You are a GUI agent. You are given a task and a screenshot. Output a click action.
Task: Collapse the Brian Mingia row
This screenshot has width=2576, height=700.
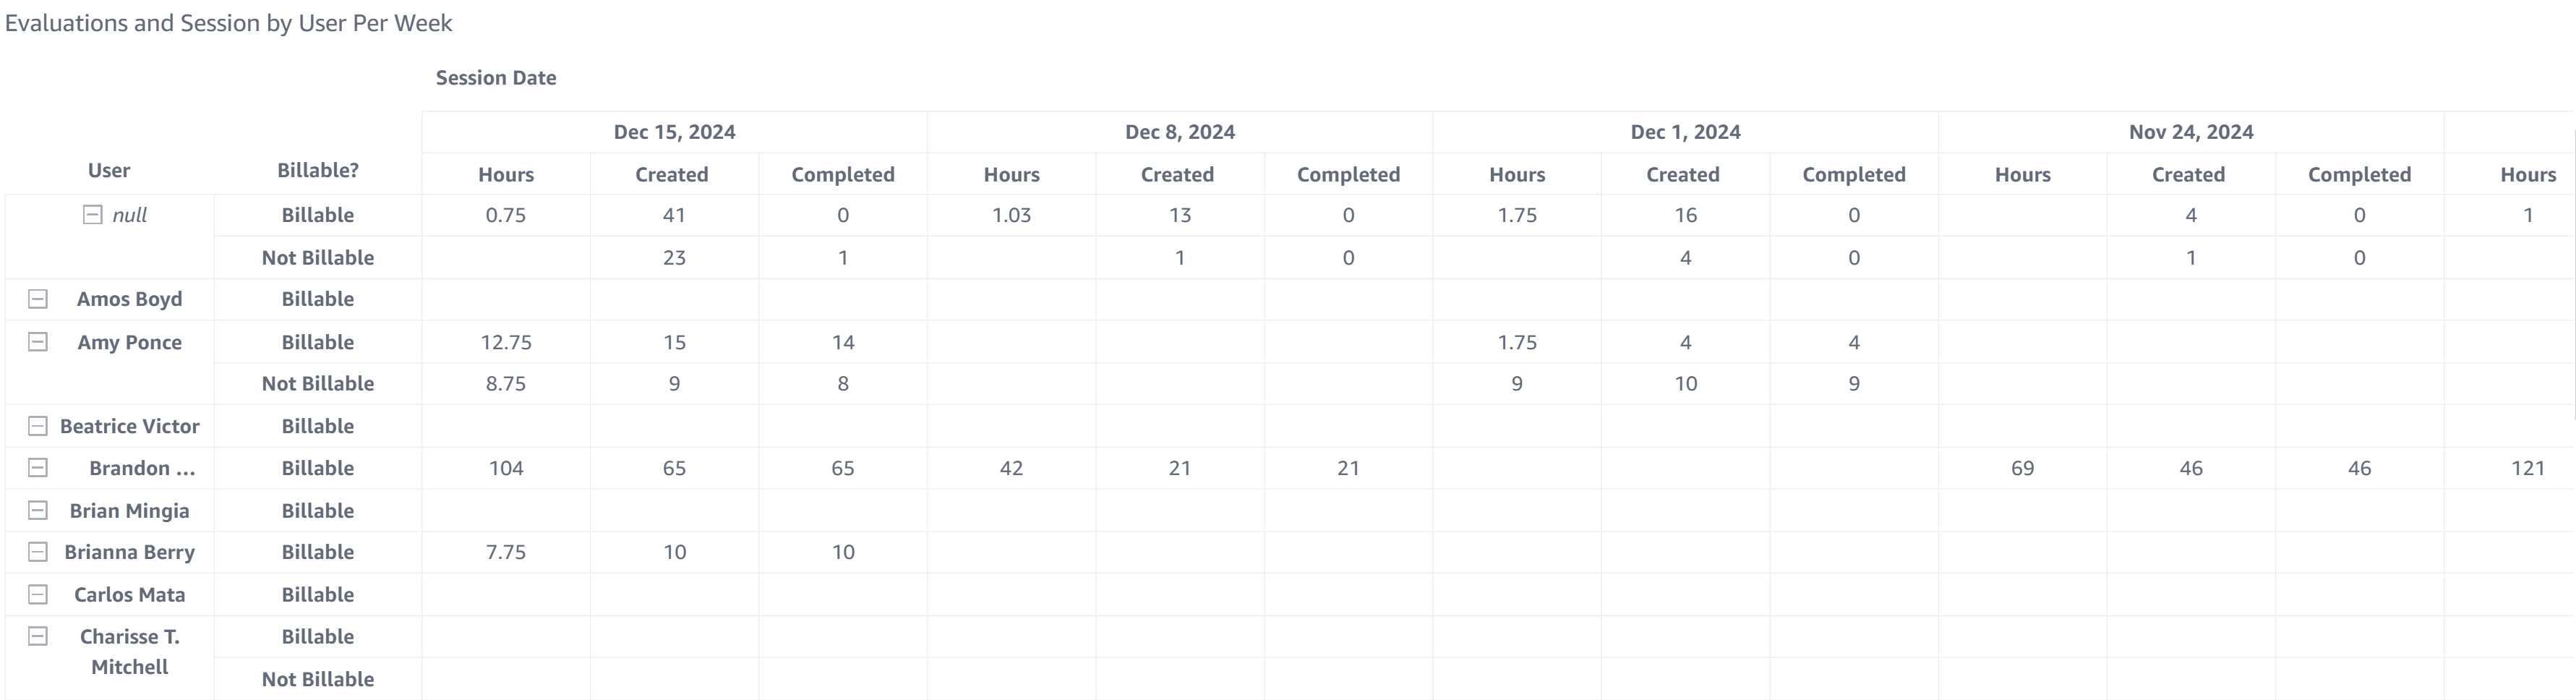(x=38, y=511)
